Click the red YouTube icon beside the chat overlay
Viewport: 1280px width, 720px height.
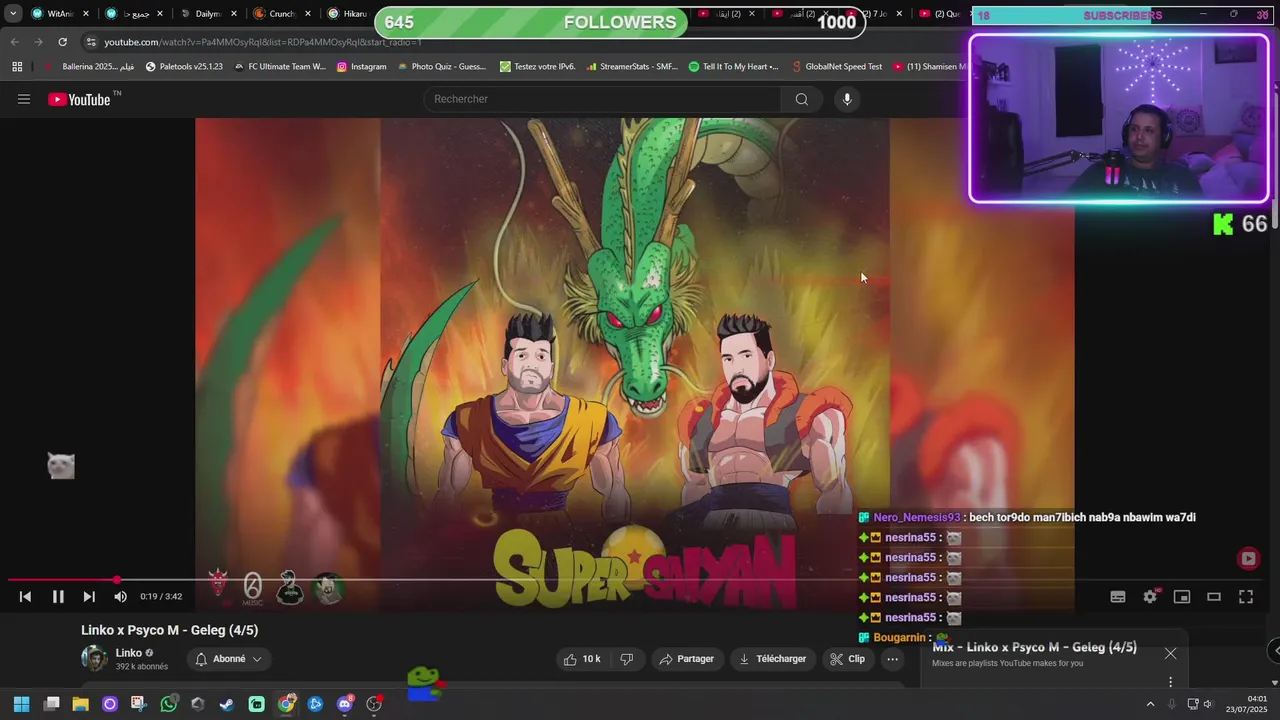pos(1248,559)
